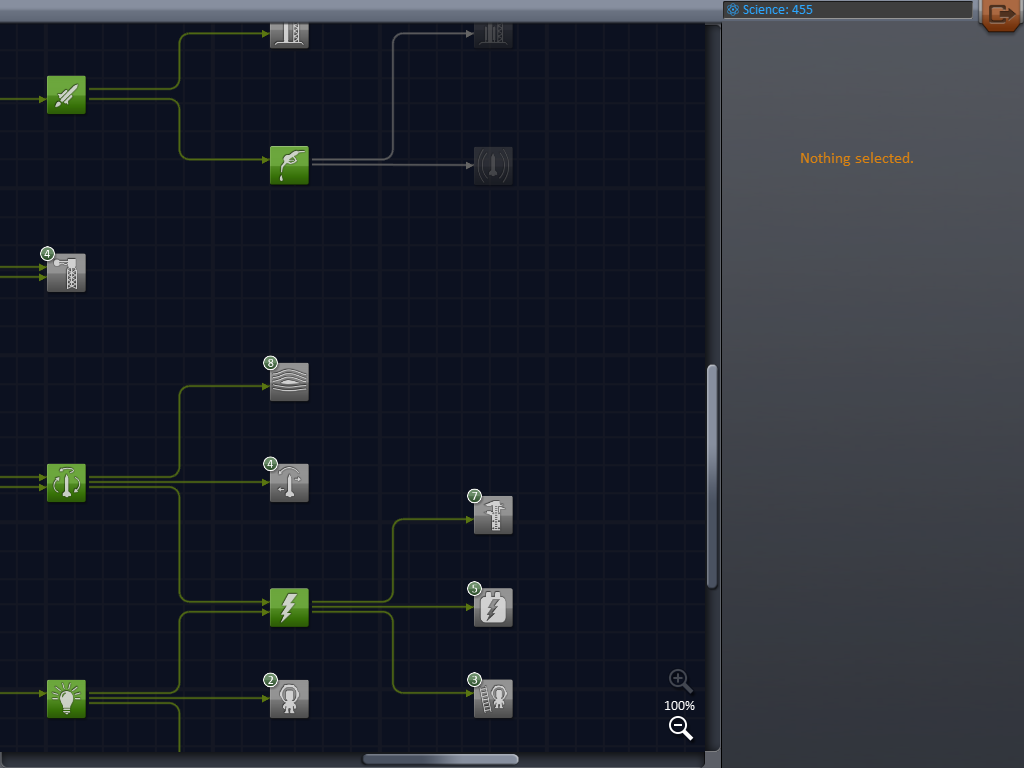
Task: Select the green lightning bolt node
Action: pyautogui.click(x=289, y=607)
